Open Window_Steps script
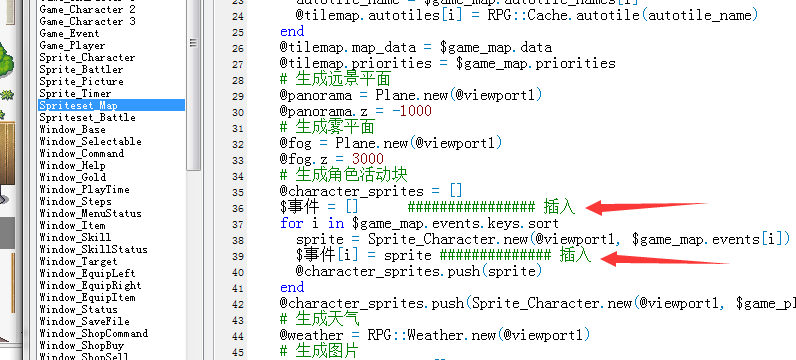 [75, 201]
